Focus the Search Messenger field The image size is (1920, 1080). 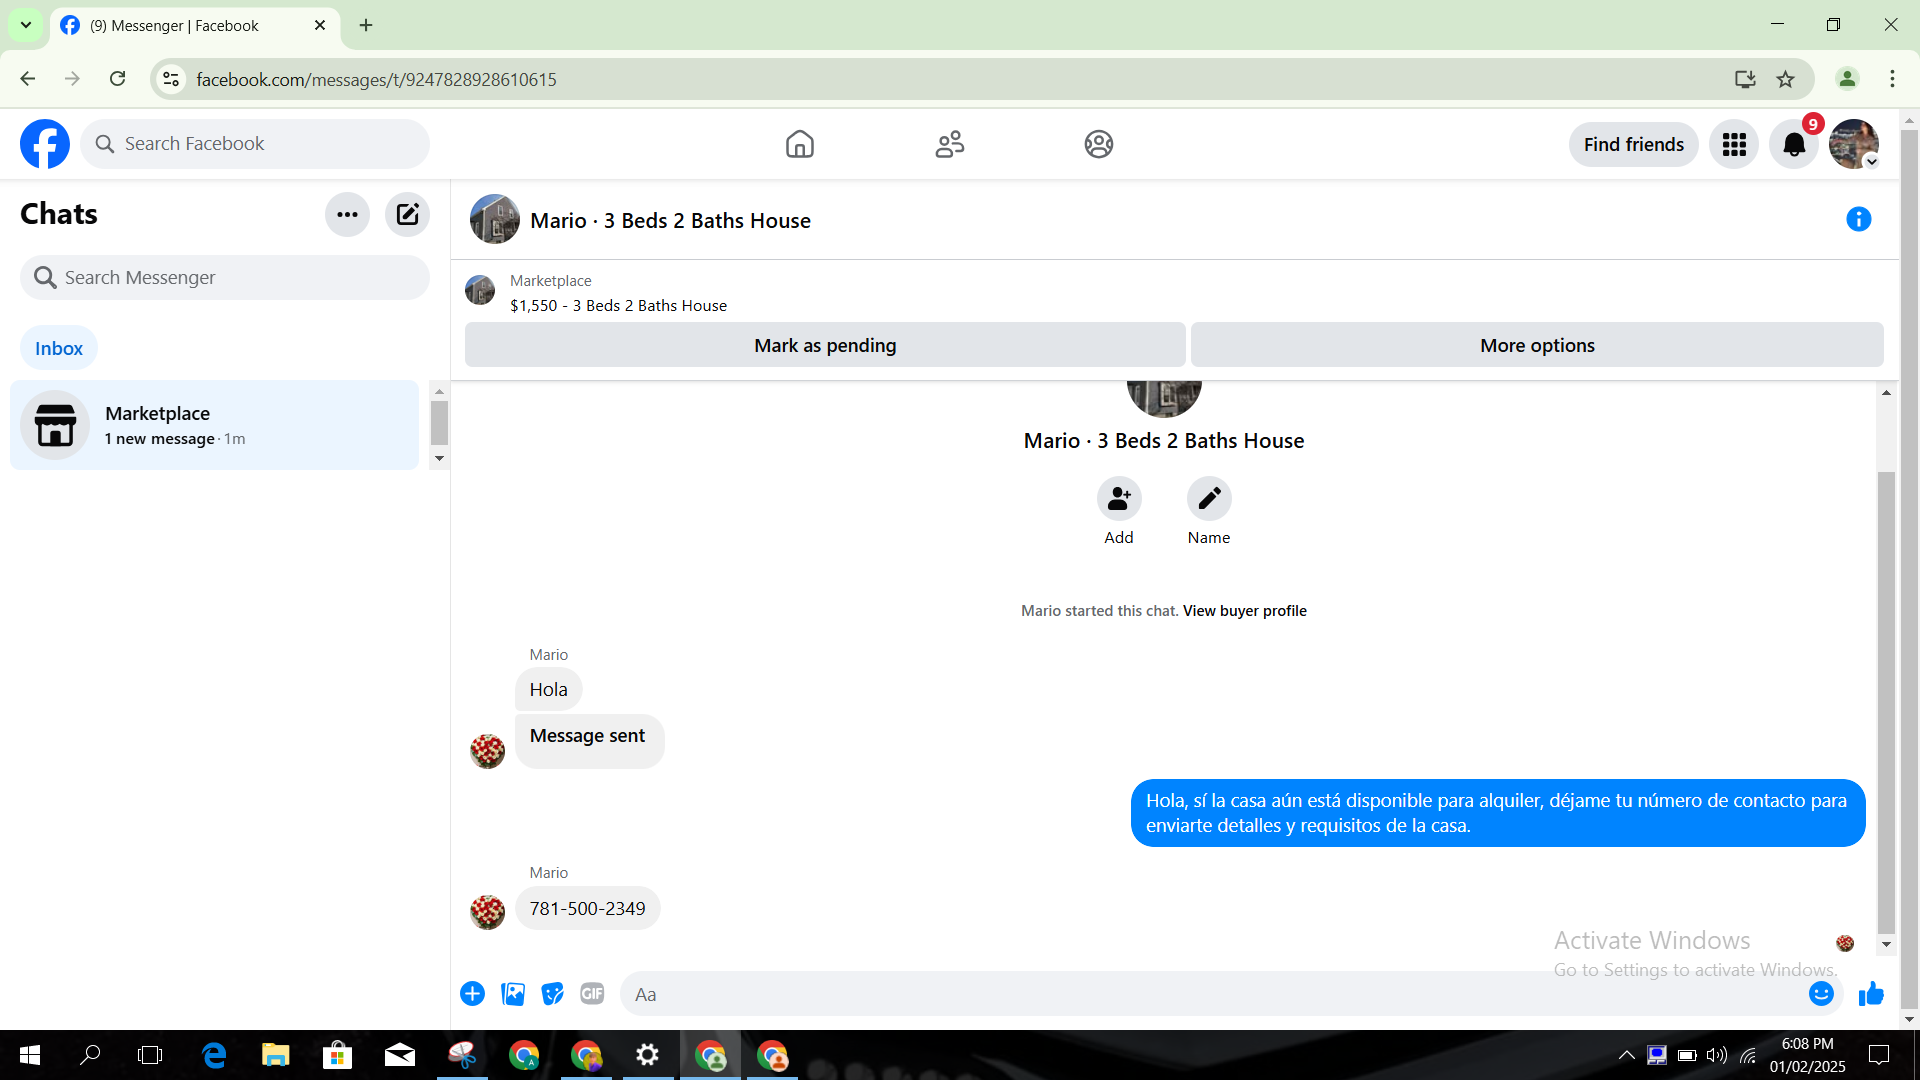click(225, 277)
